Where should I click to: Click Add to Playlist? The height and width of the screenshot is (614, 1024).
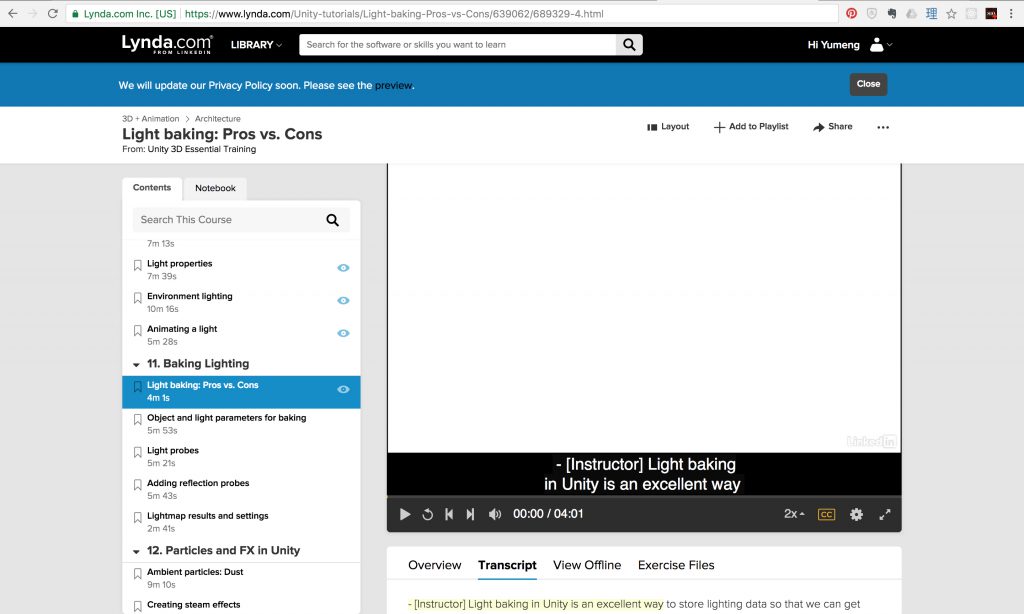click(751, 127)
